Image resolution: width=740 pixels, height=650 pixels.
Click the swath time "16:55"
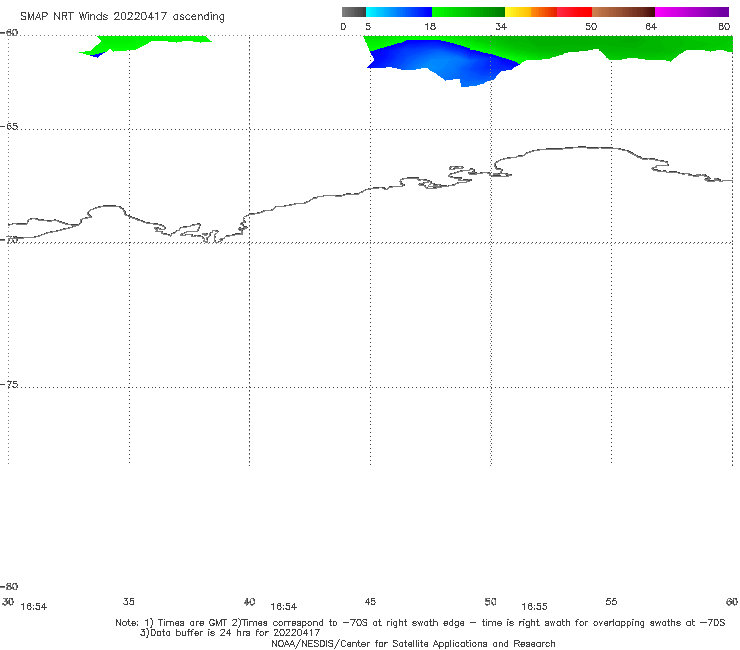click(534, 607)
